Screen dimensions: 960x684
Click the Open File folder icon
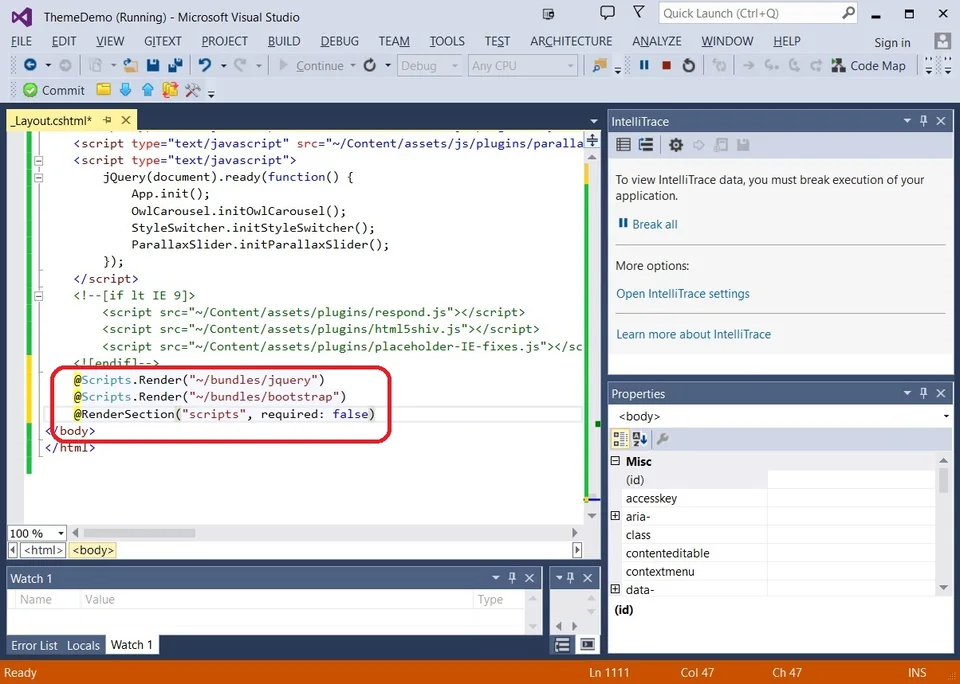(x=130, y=65)
